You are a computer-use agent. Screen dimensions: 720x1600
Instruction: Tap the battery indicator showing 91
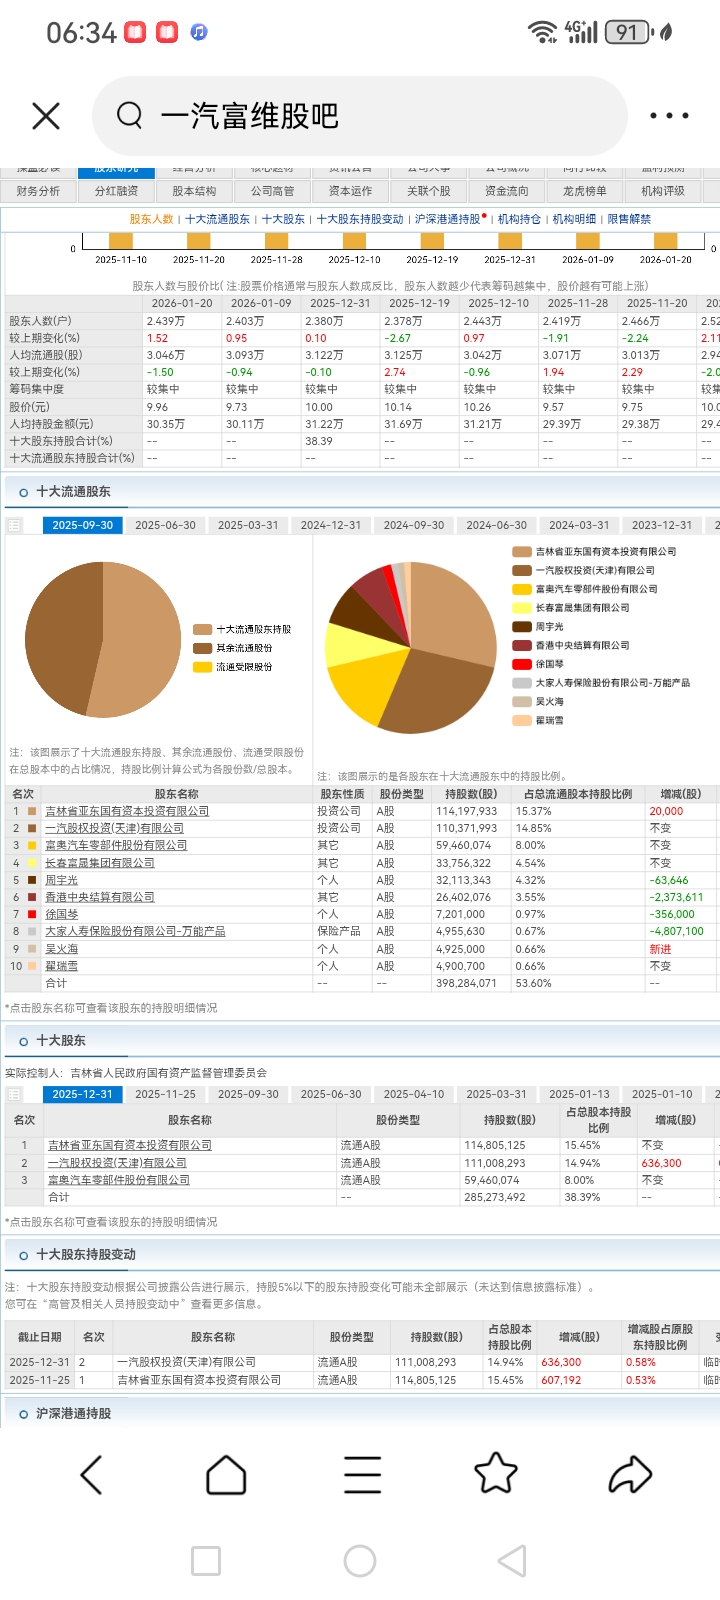click(x=627, y=32)
